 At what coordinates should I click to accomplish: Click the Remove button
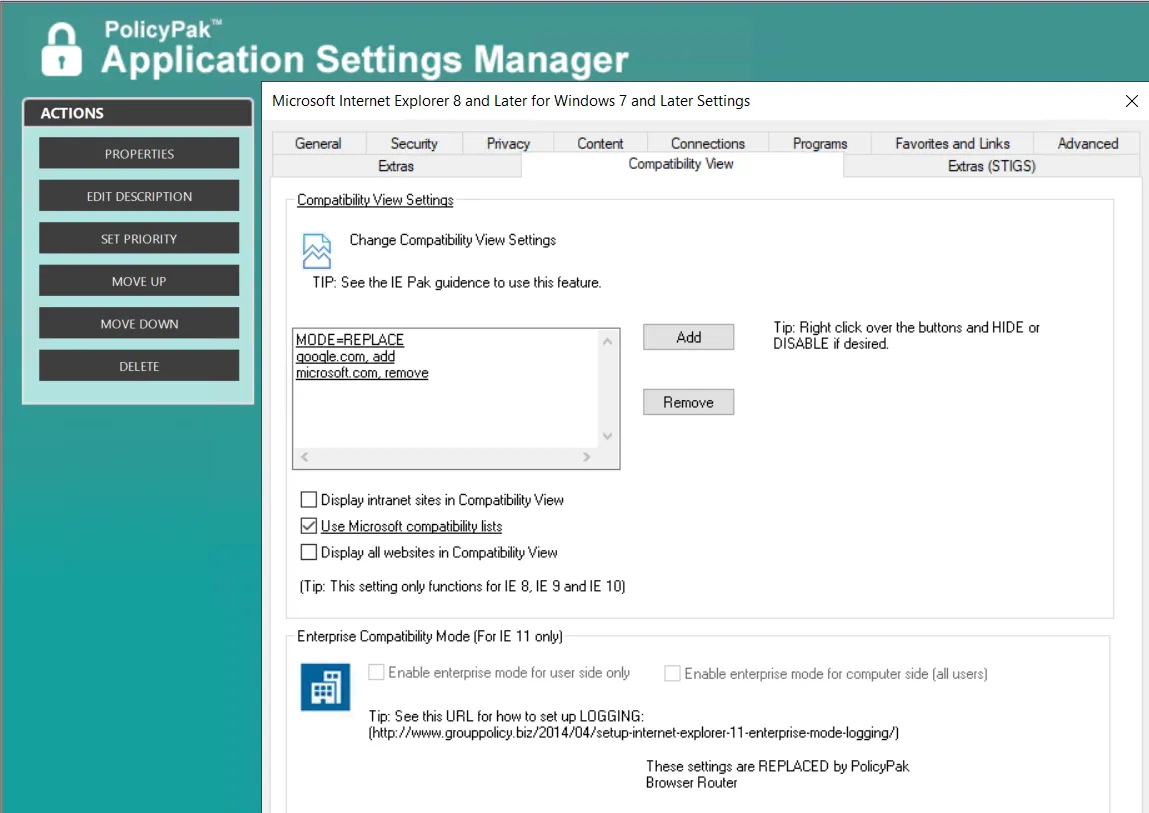pyautogui.click(x=688, y=402)
